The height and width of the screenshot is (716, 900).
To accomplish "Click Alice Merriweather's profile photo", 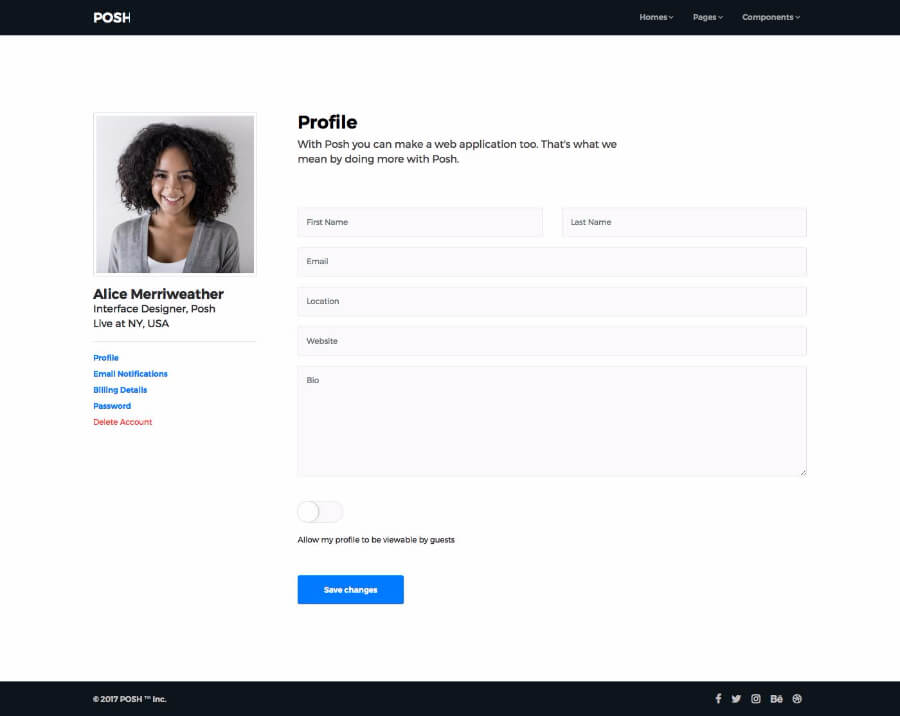I will click(x=174, y=193).
